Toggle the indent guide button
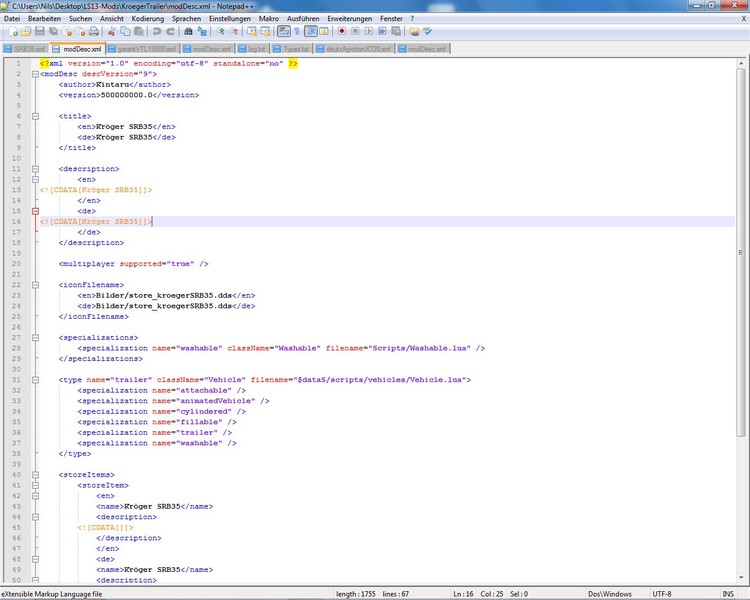The image size is (750, 600). pyautogui.click(x=310, y=32)
